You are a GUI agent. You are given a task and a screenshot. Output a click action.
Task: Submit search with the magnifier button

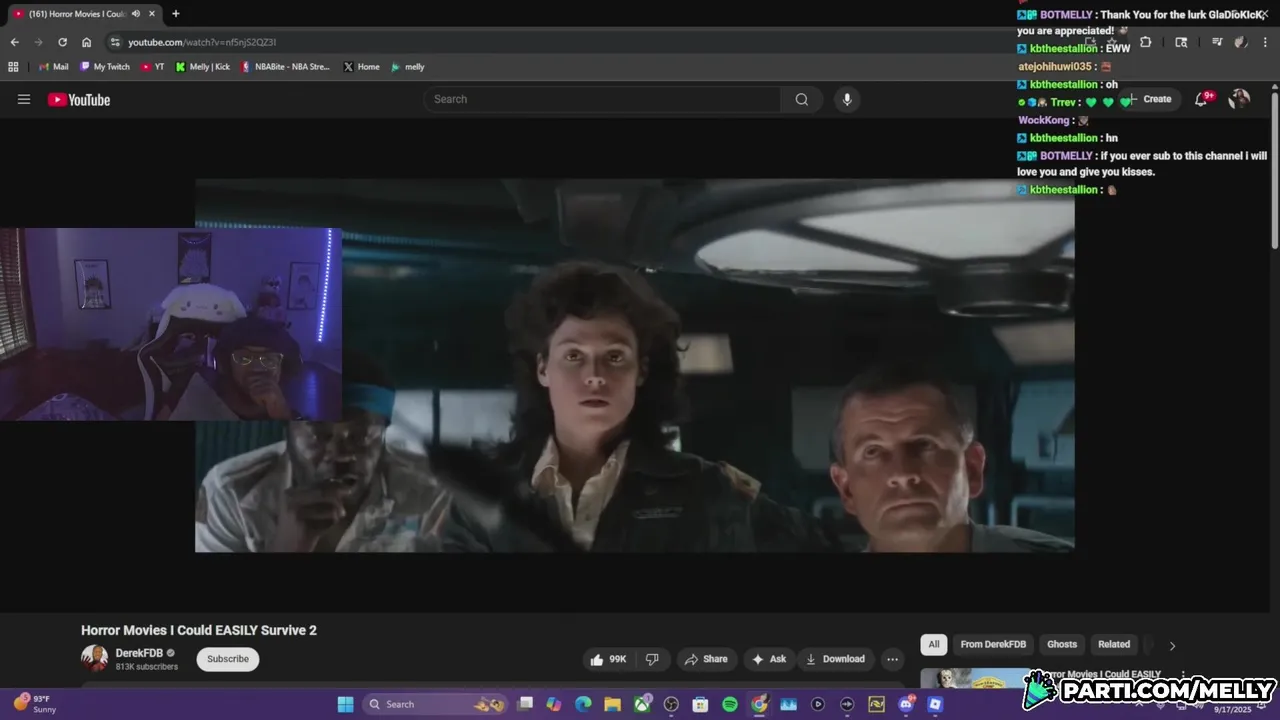coord(801,99)
